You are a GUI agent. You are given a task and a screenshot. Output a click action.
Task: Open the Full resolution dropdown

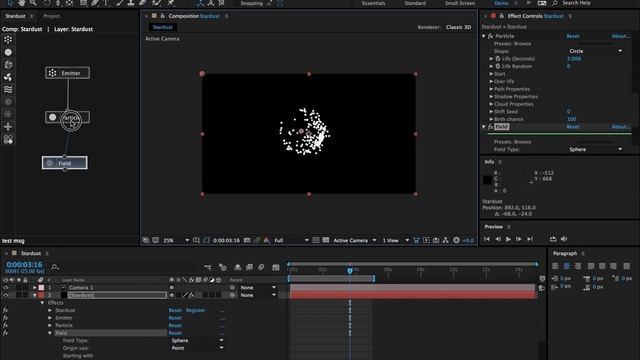(x=291, y=240)
